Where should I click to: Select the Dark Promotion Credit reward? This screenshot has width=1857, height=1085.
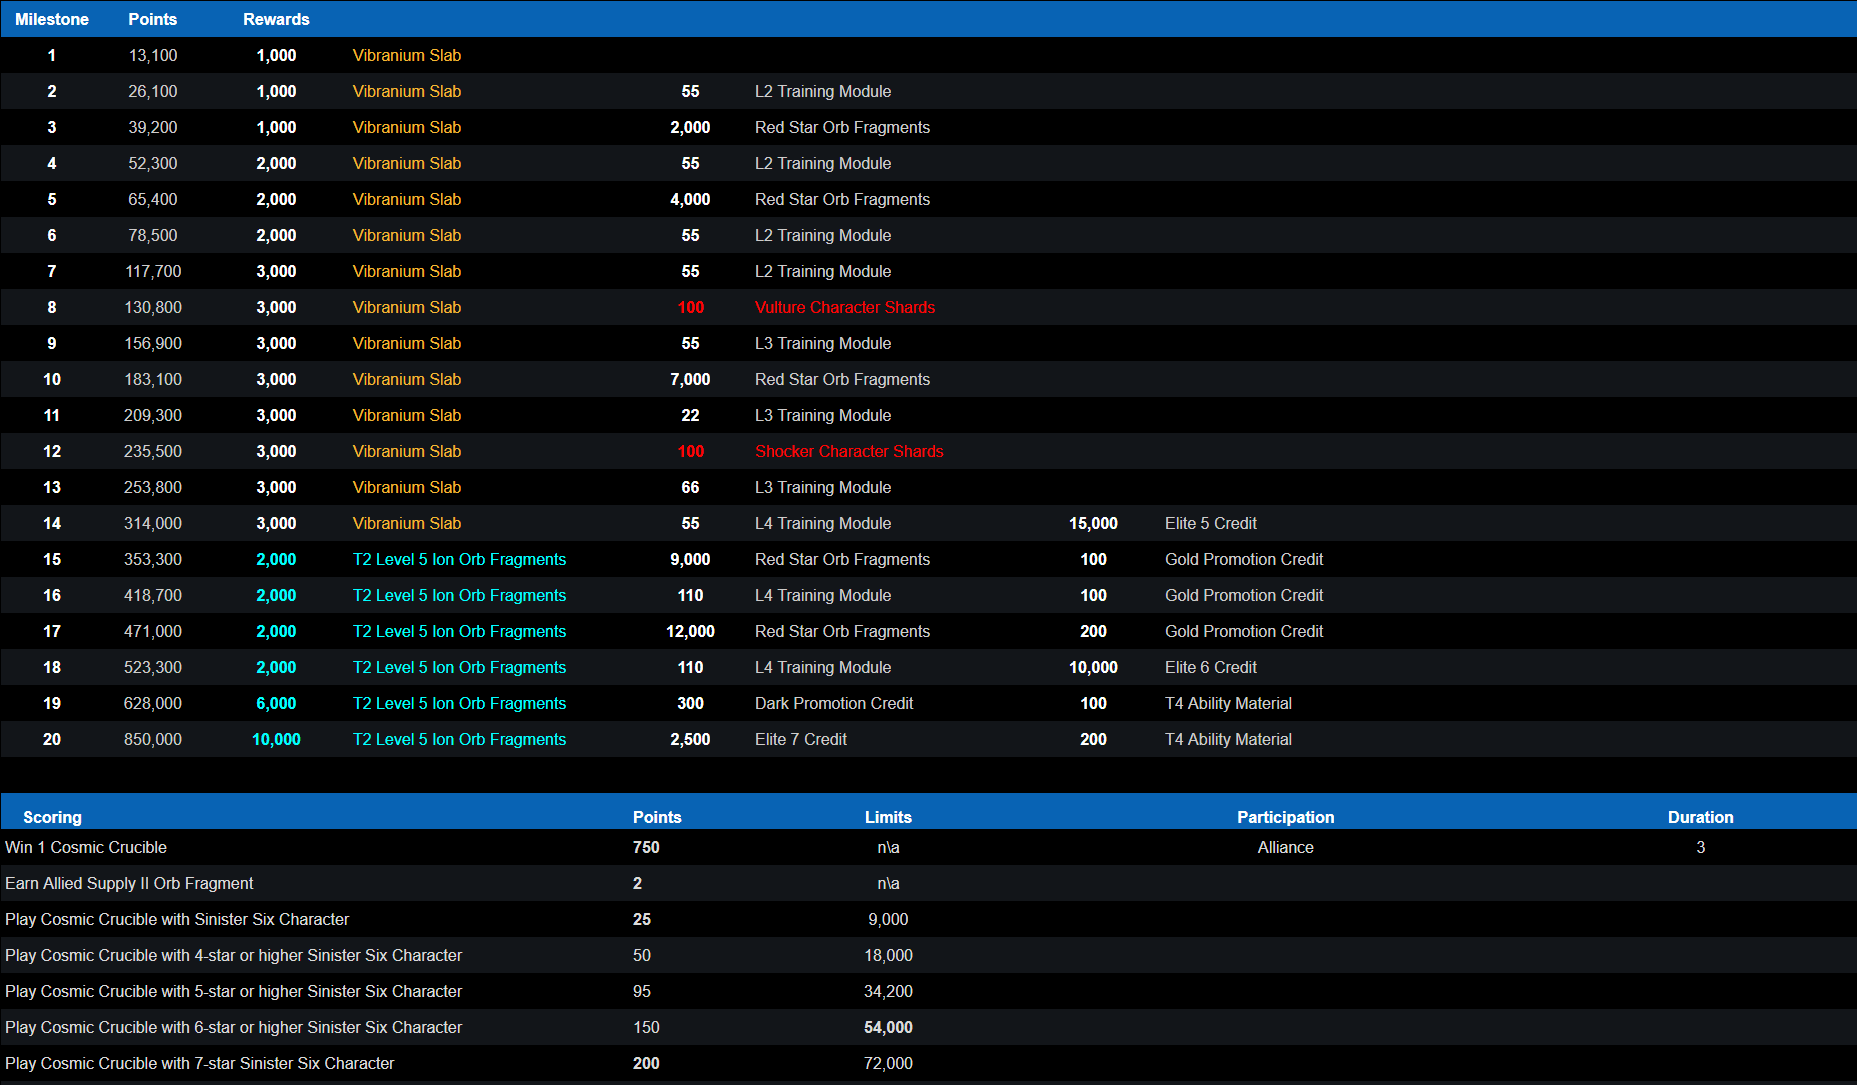[x=834, y=703]
